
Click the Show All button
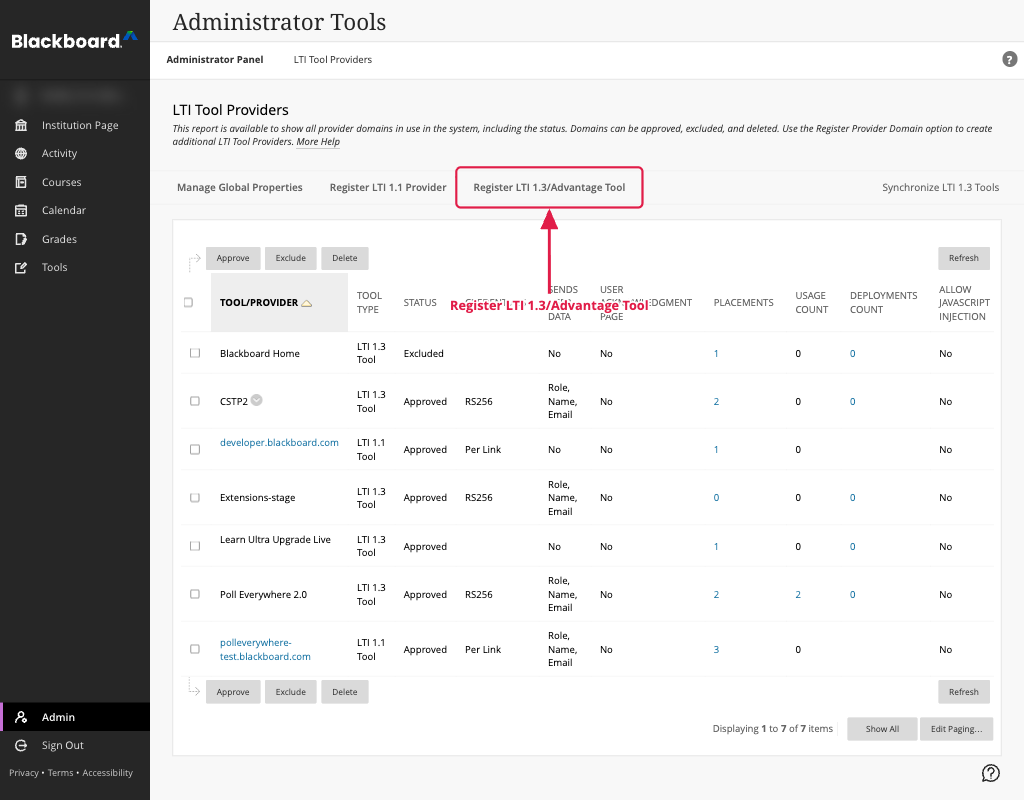tap(882, 729)
